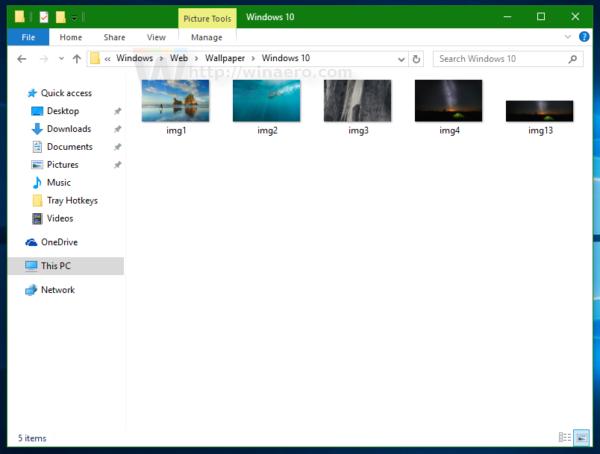Click the pin icon next to Pictures
Screen dimensions: 600x454
tap(117, 165)
